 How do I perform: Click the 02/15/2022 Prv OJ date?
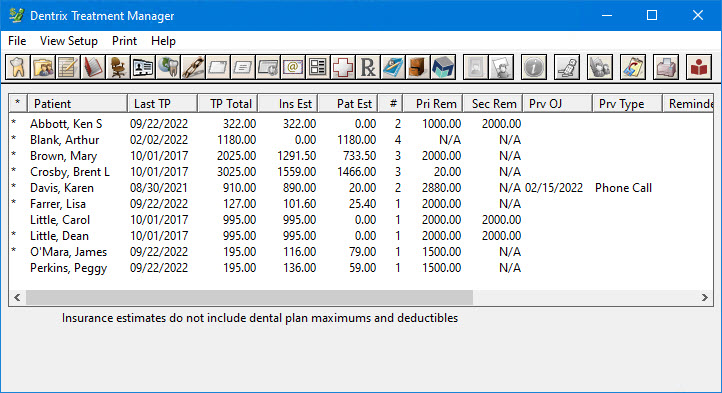click(554, 188)
